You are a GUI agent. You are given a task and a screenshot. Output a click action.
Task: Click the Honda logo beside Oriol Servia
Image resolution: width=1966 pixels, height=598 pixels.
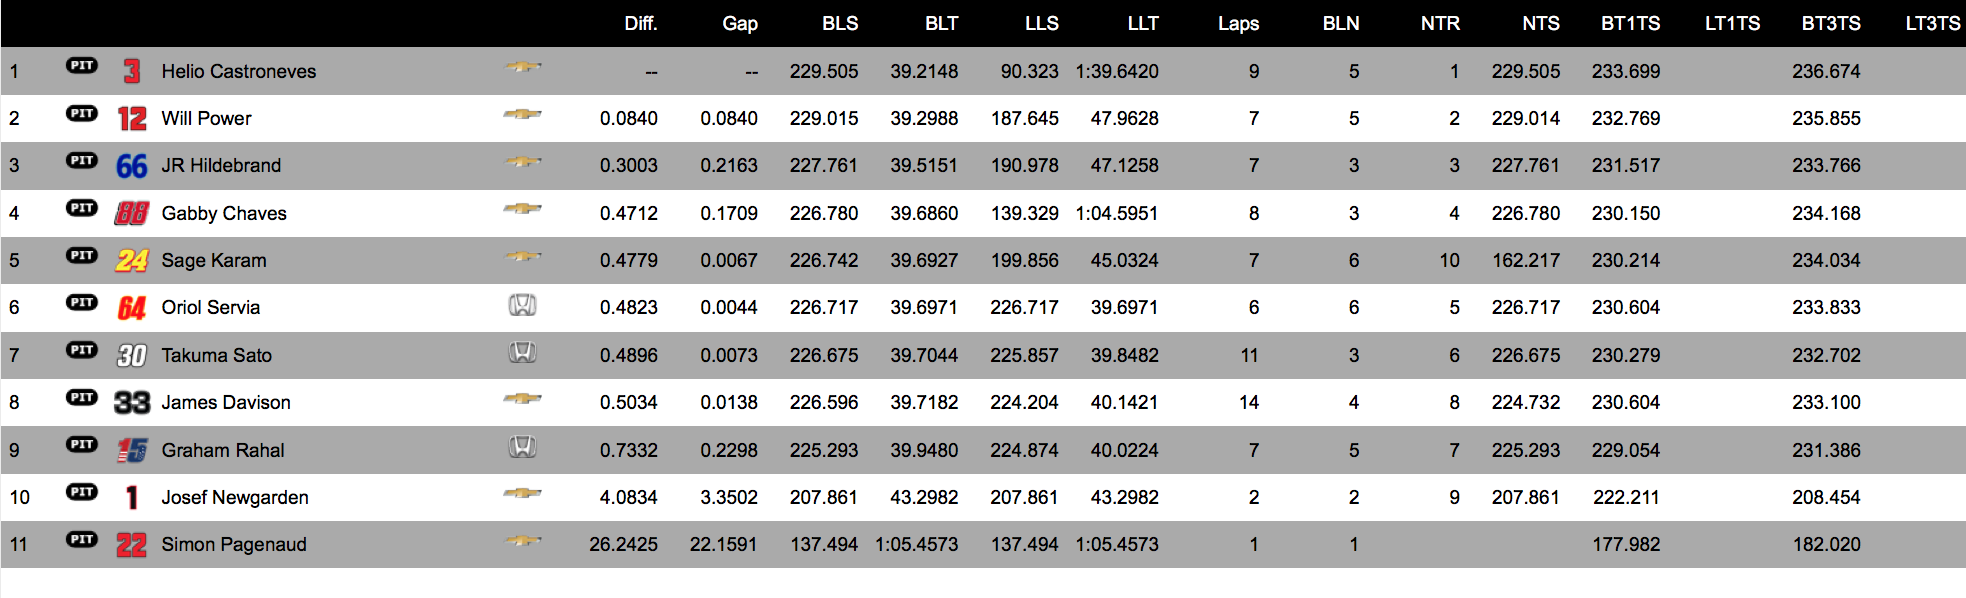(x=523, y=305)
